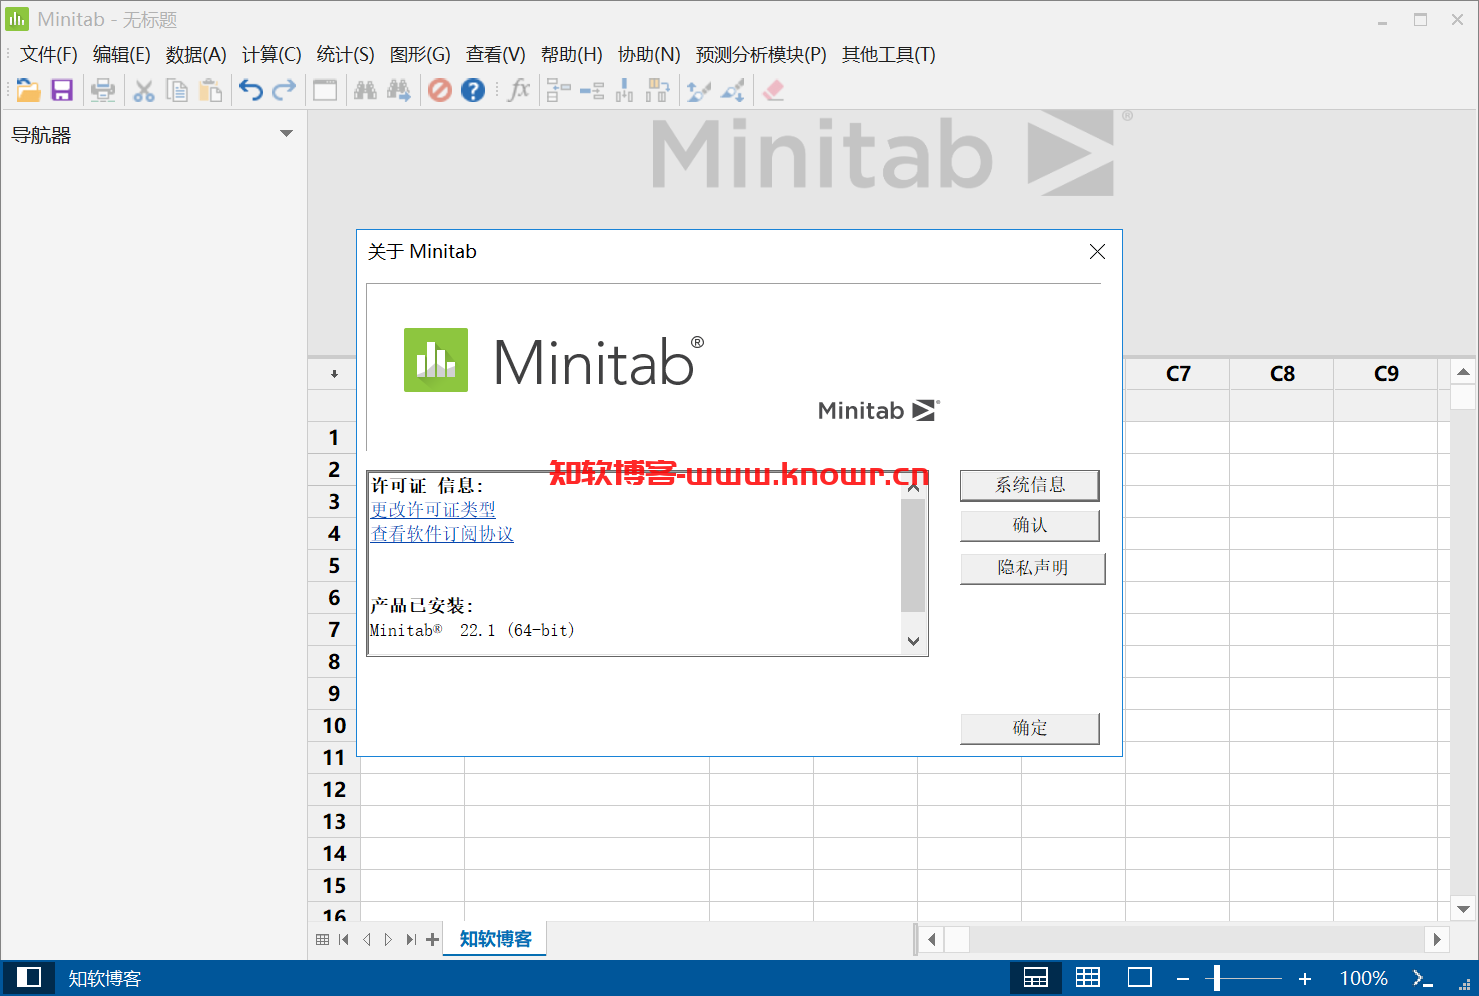Open Help via the blue question mark
The image size is (1479, 996).
[473, 91]
